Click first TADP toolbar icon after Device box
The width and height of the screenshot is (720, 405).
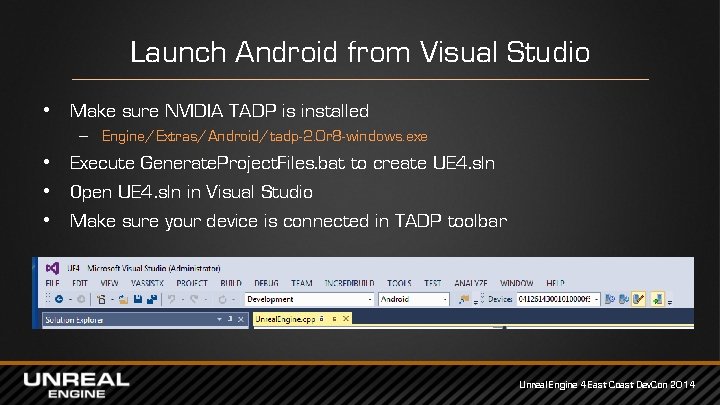610,299
